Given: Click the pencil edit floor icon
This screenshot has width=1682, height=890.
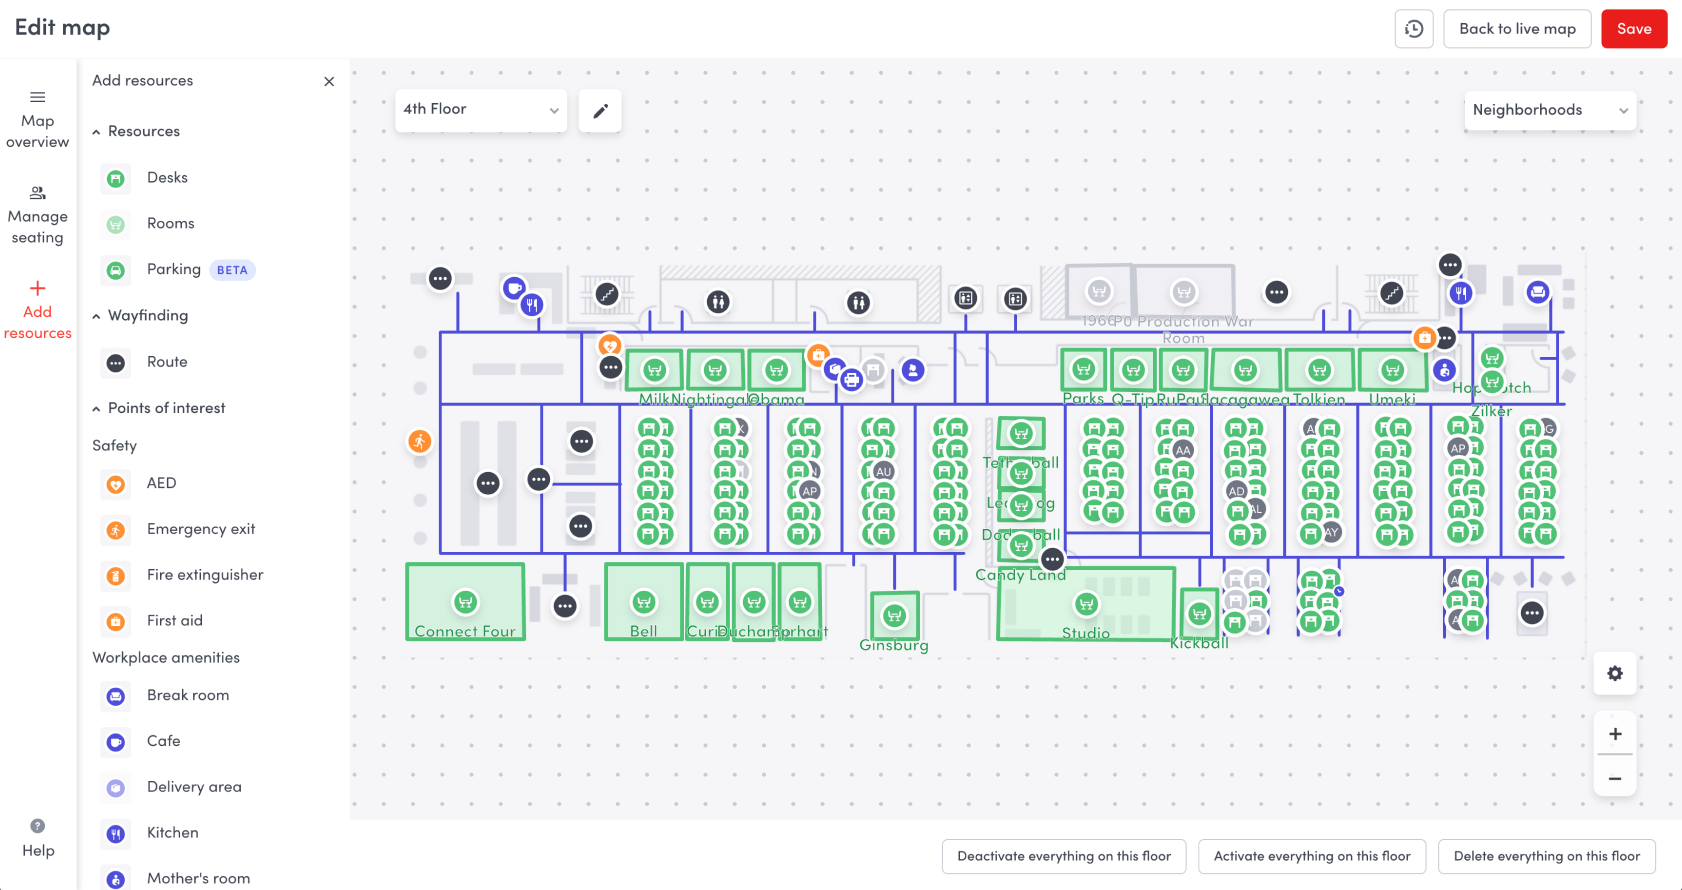Looking at the screenshot, I should [600, 111].
